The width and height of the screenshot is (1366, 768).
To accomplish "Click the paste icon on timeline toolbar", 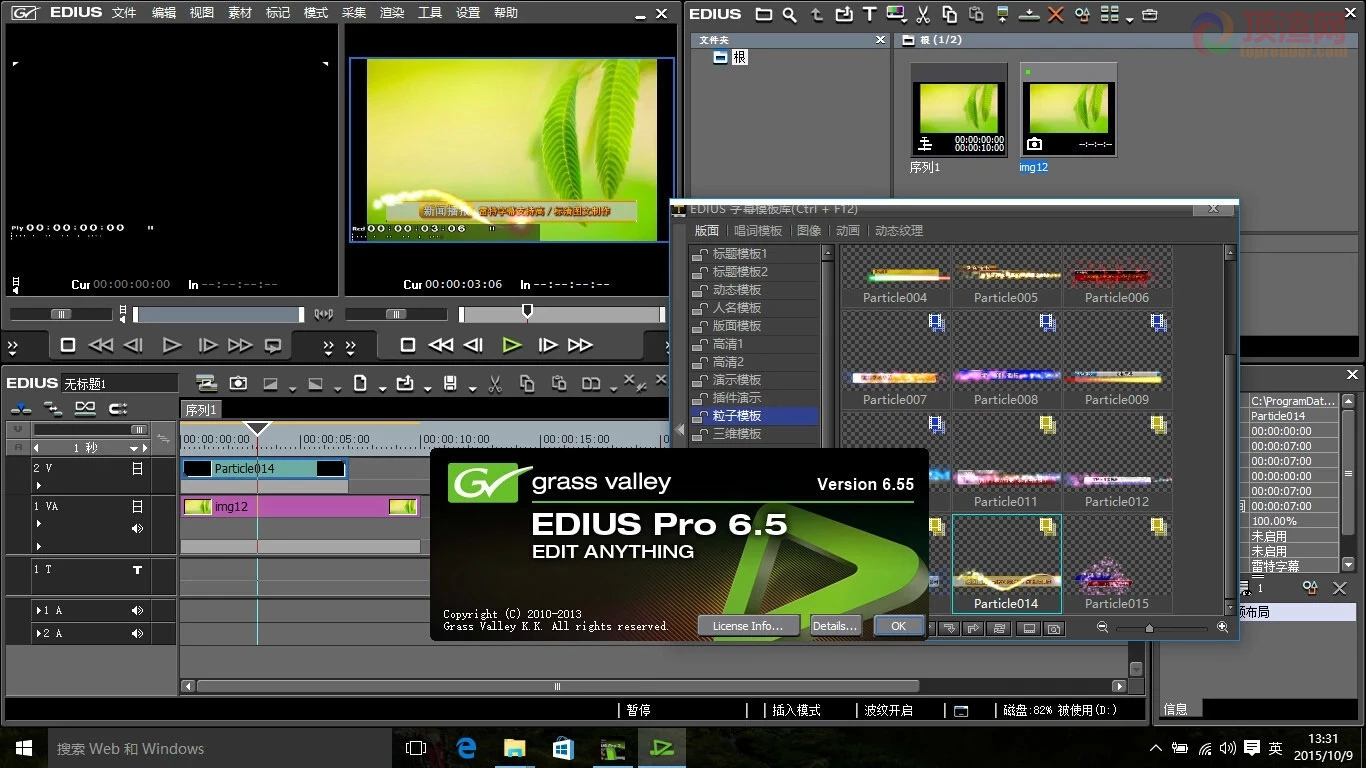I will (x=559, y=383).
